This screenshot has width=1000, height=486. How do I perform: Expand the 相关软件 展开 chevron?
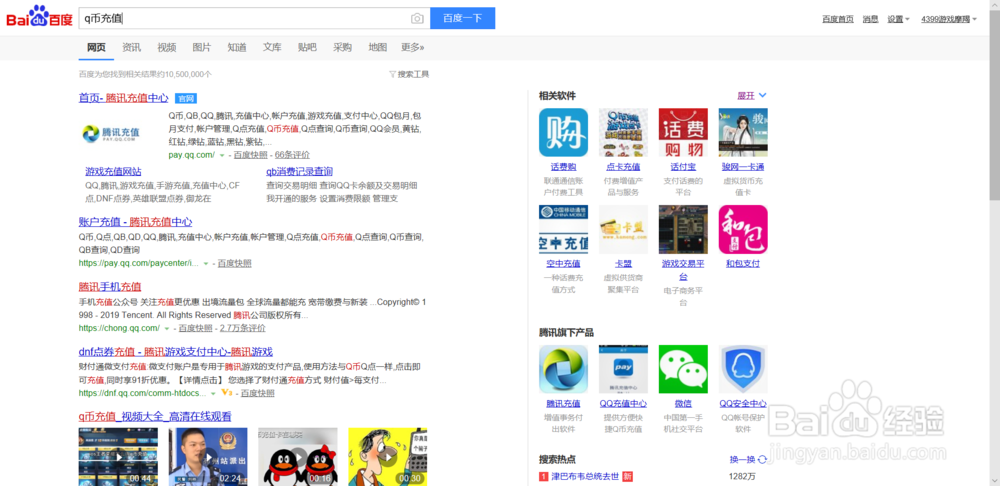pos(762,96)
